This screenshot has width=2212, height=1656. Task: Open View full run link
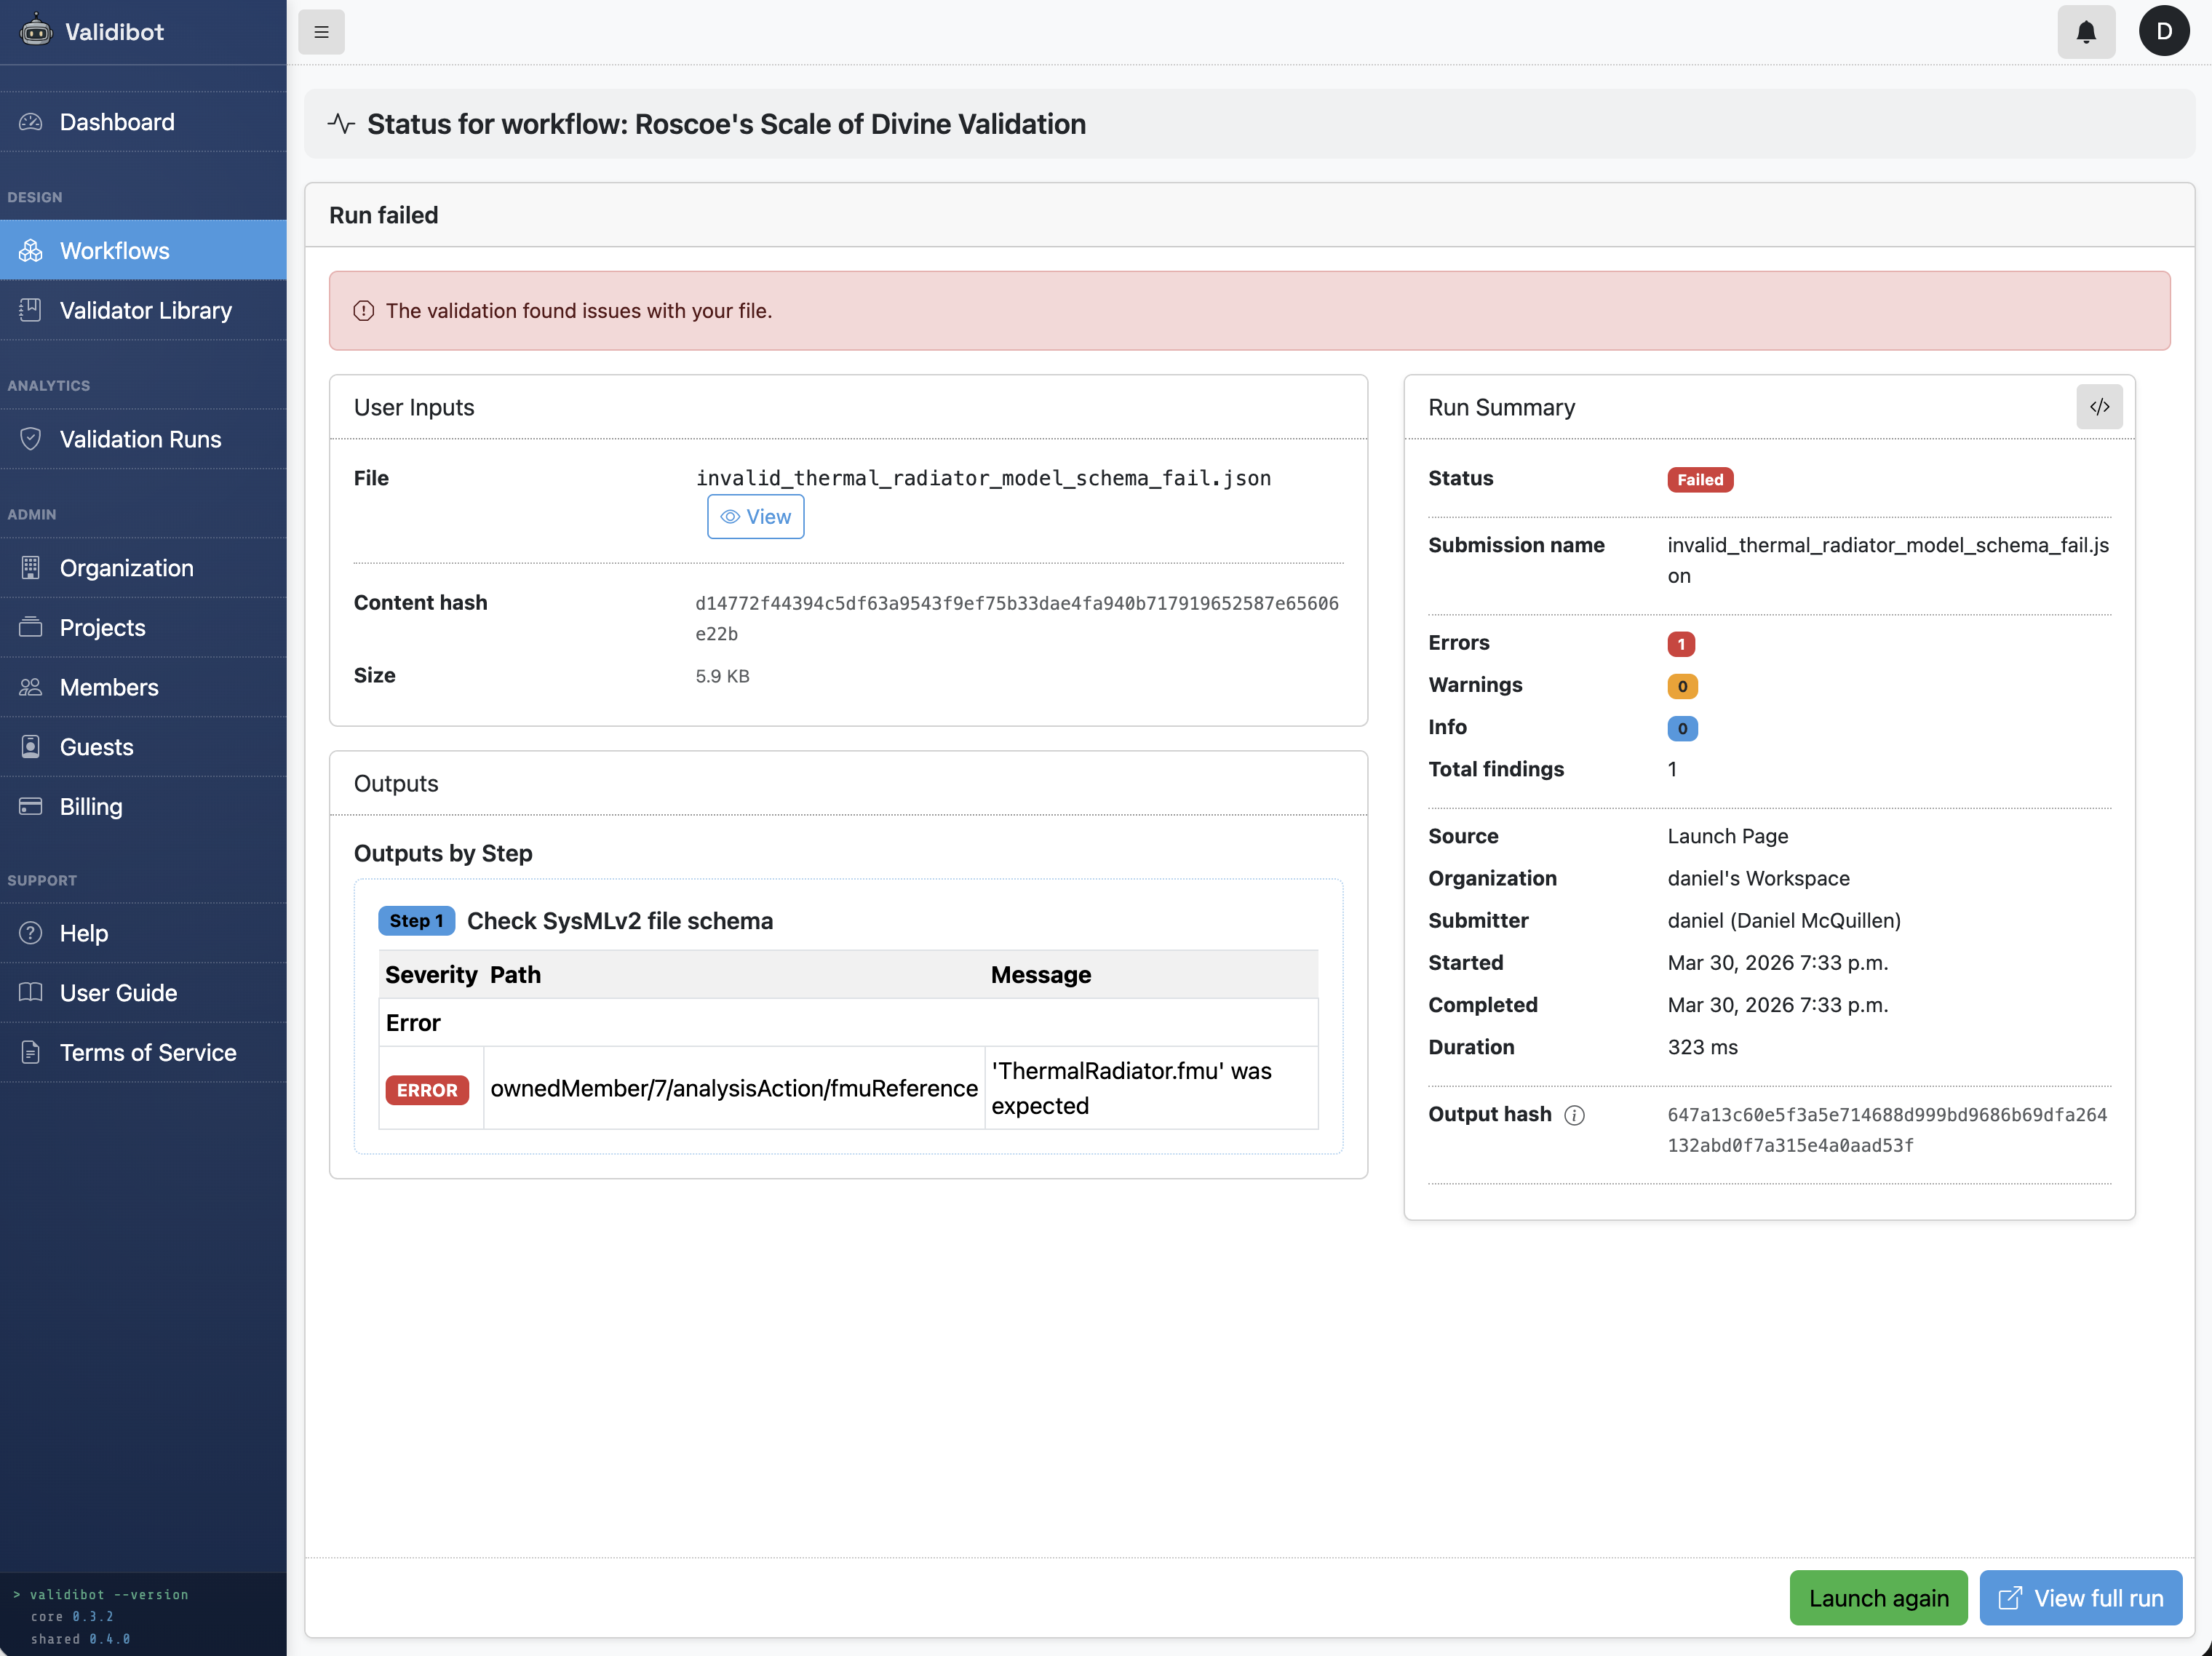pyautogui.click(x=2080, y=1598)
